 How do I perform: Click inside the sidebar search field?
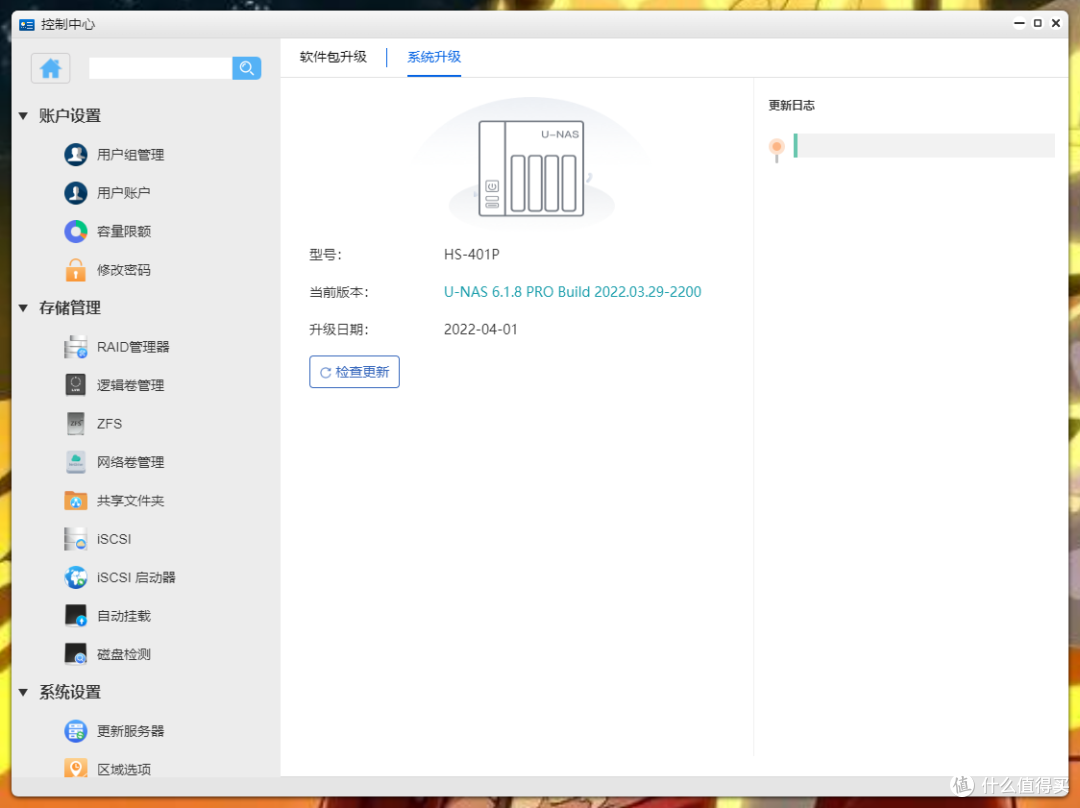click(160, 68)
